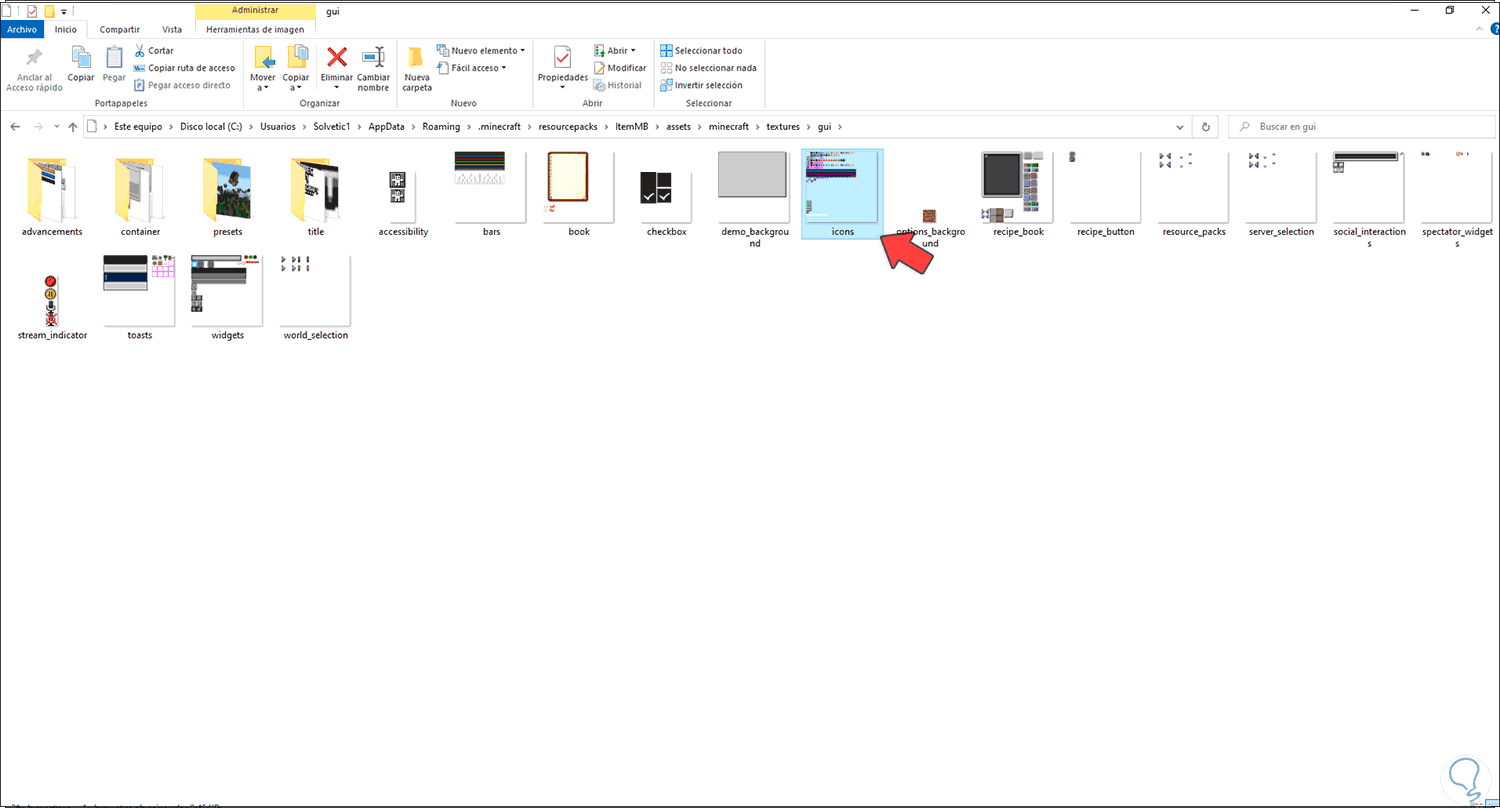Go back with the left navigation arrow
1500x808 pixels.
(x=15, y=127)
